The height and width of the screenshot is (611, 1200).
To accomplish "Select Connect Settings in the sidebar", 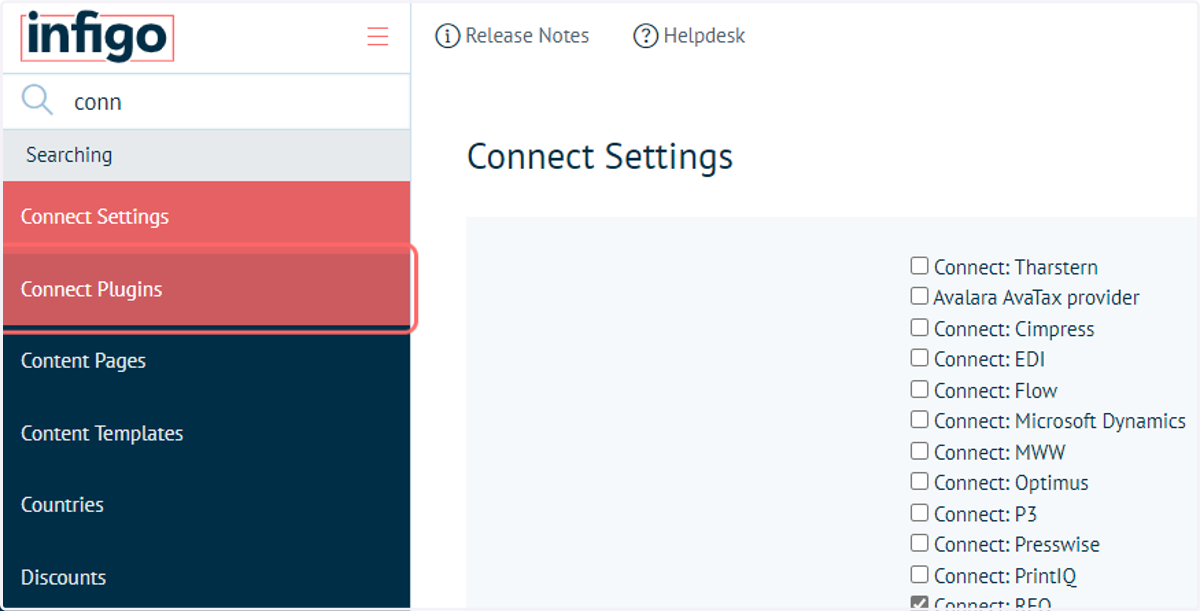I will (x=207, y=217).
